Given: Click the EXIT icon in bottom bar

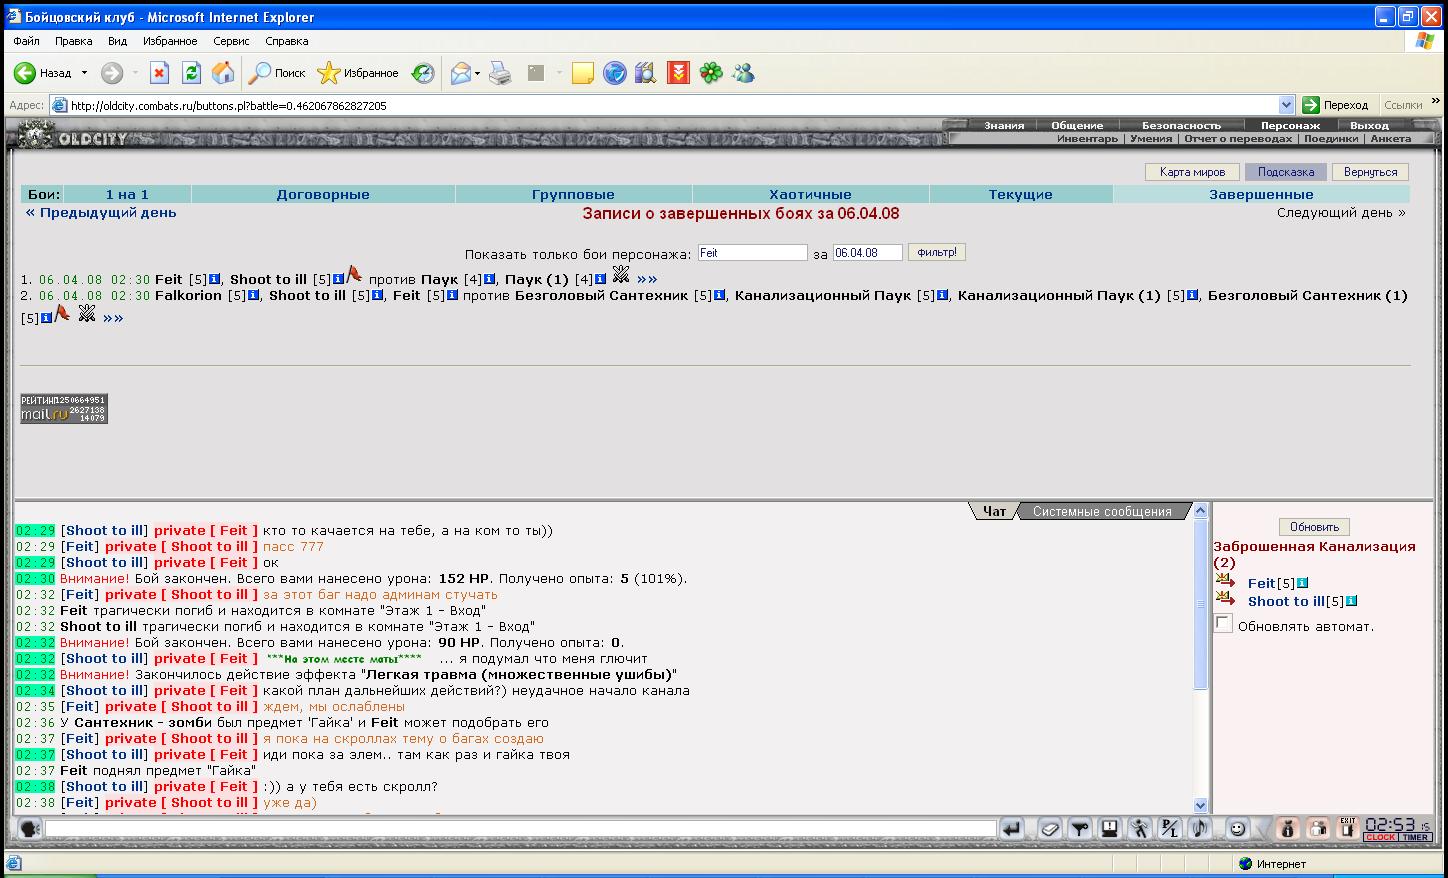Looking at the screenshot, I should pyautogui.click(x=1347, y=828).
